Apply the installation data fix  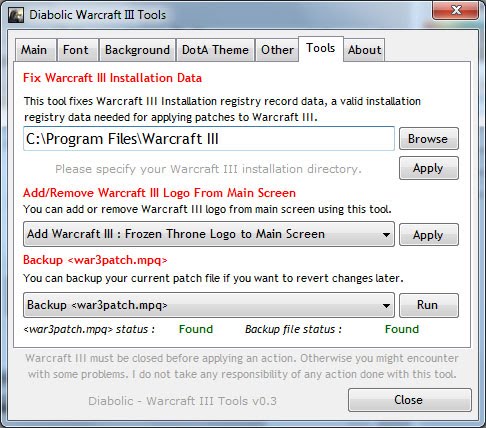(x=429, y=168)
